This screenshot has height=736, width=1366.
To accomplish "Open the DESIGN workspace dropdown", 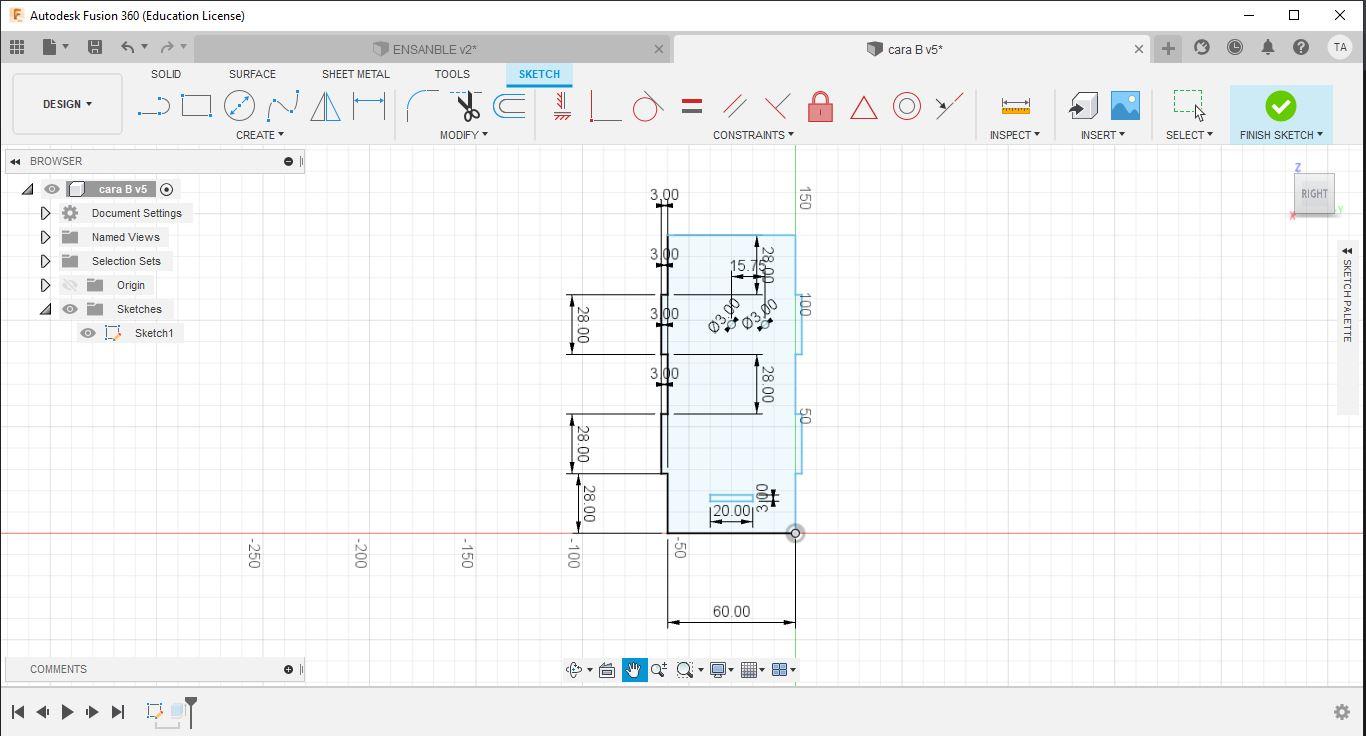I will (x=67, y=104).
